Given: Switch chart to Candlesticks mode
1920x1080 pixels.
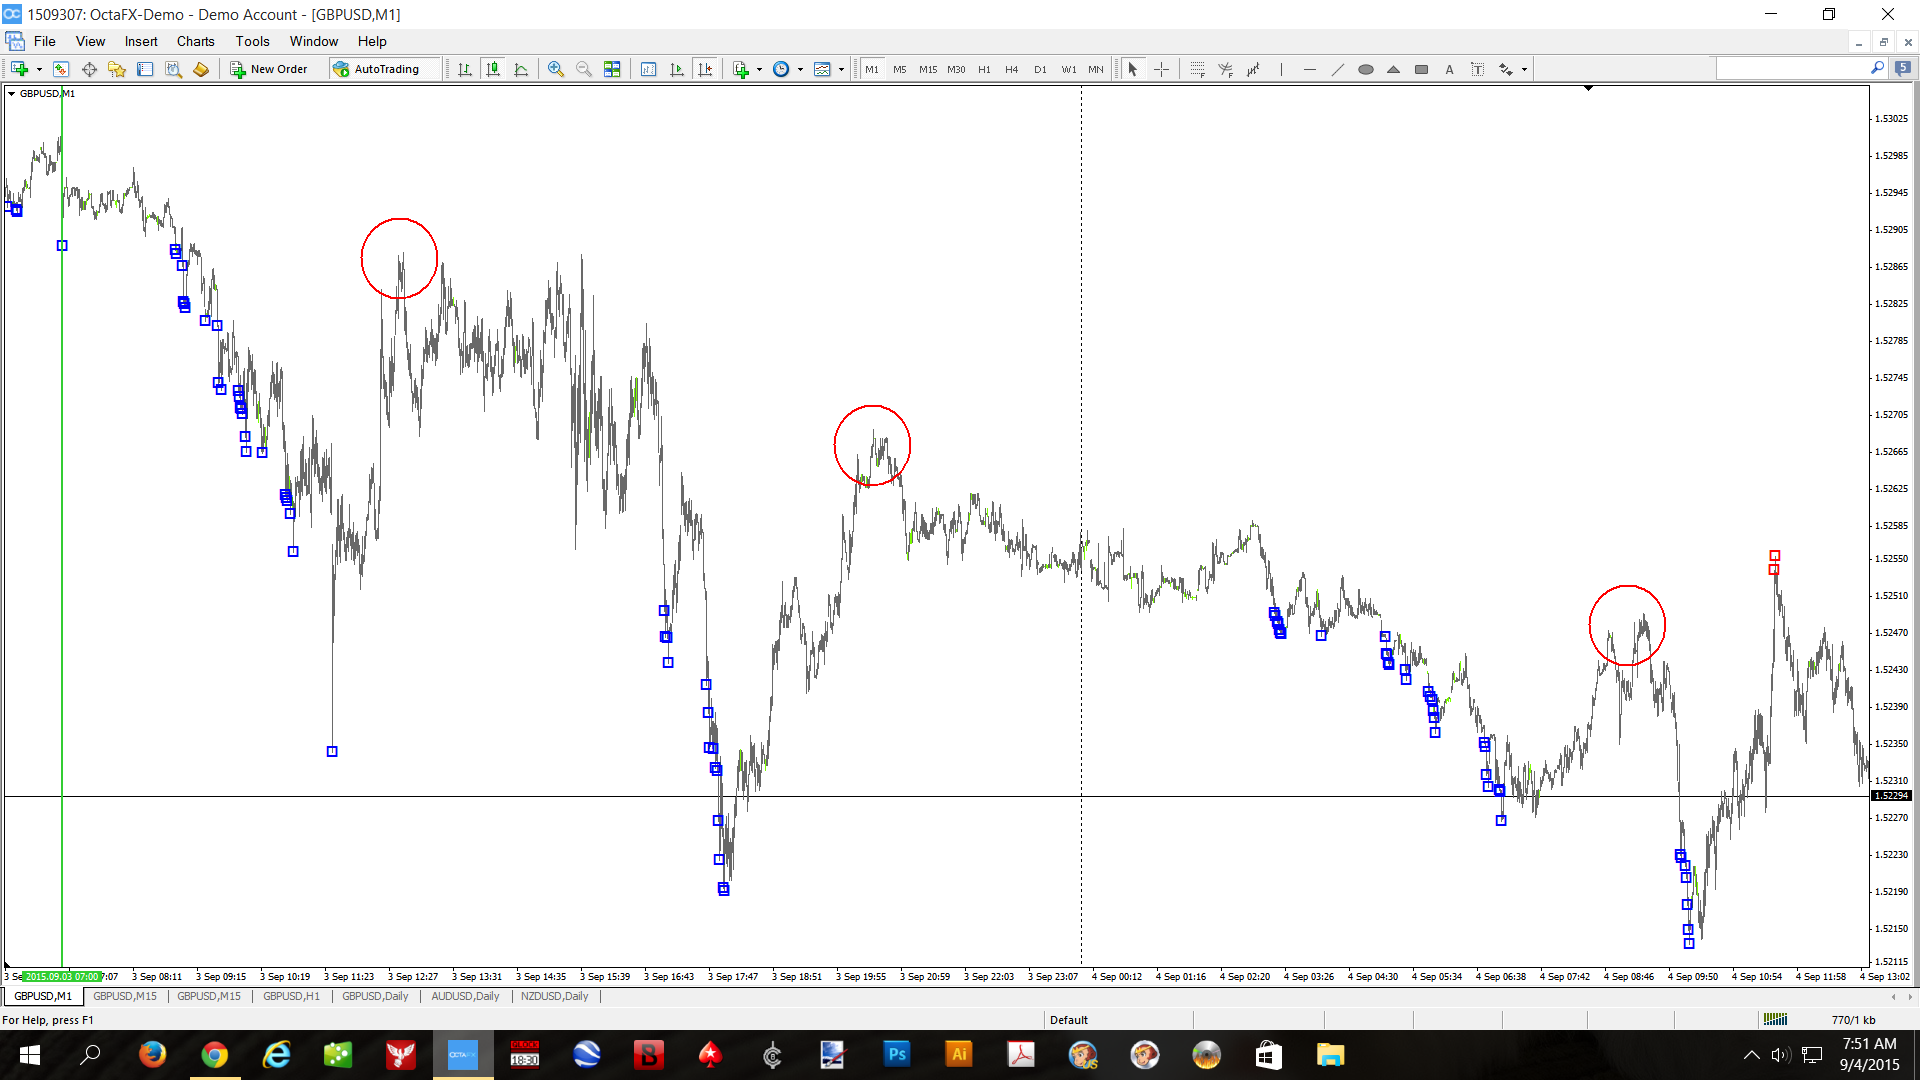Looking at the screenshot, I should (x=493, y=69).
